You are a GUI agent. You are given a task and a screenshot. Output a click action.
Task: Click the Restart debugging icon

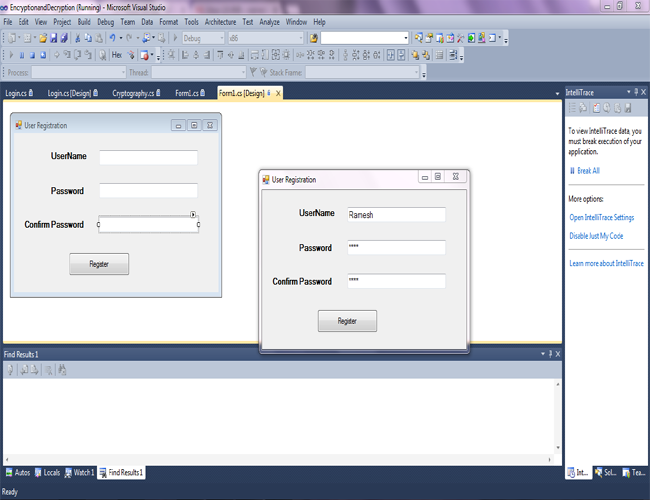(43, 55)
